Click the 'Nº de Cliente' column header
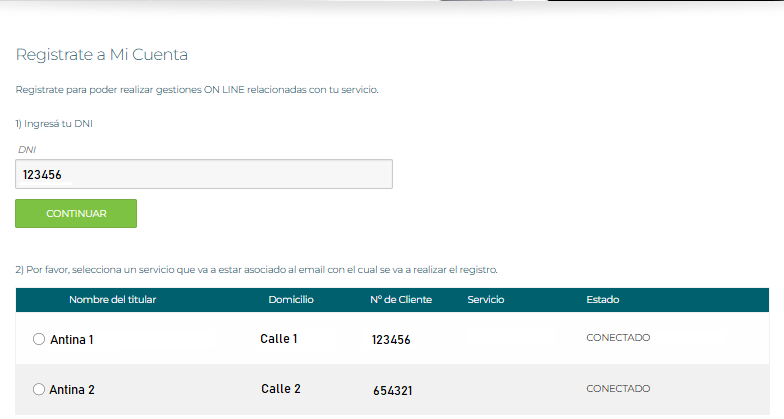The image size is (784, 419). point(401,300)
